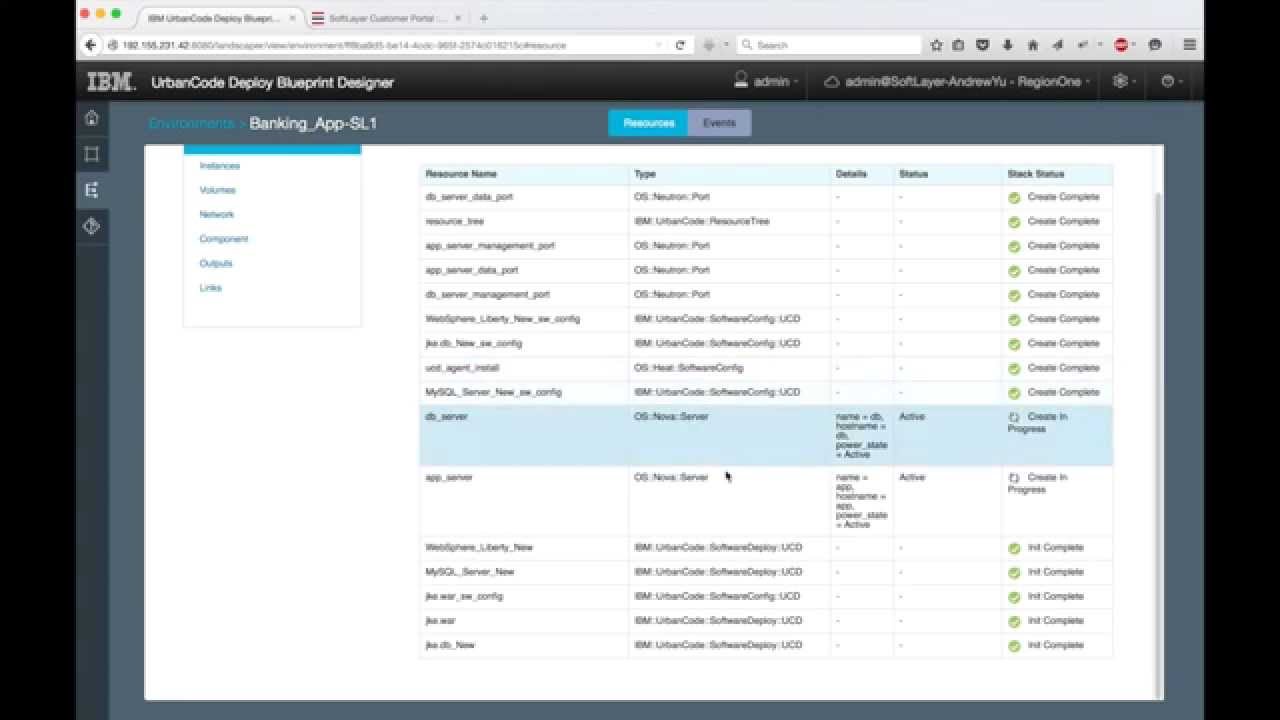
Task: Click the Pocket icon in browser toolbar
Action: [x=983, y=45]
